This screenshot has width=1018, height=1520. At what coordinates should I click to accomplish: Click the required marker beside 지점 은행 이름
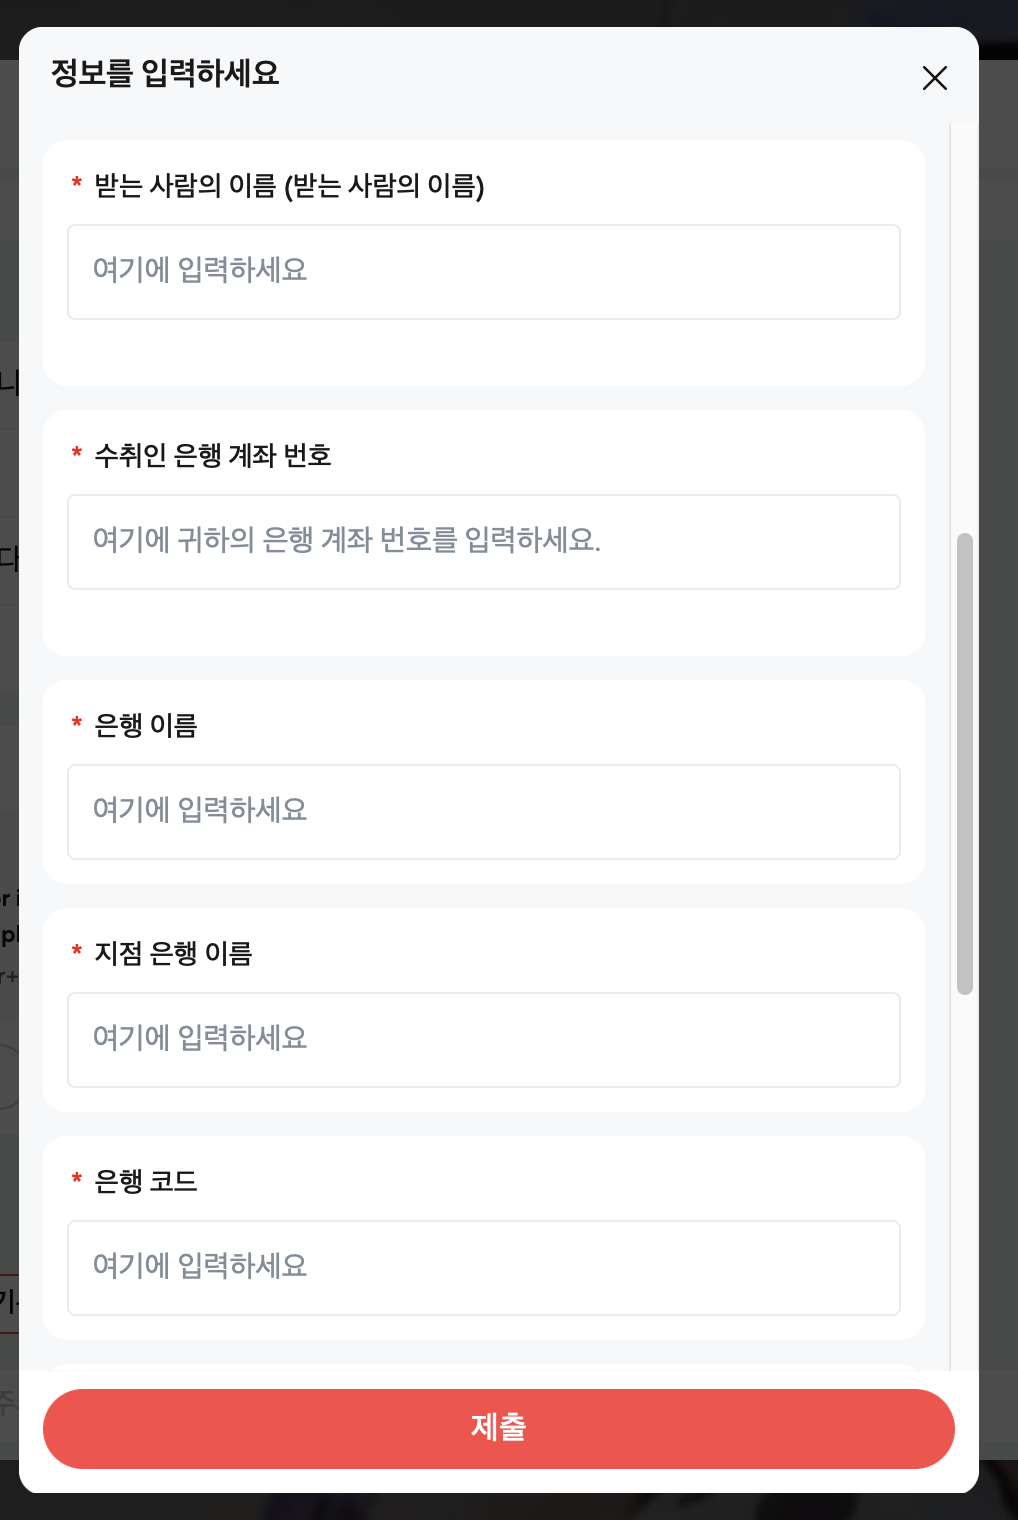[77, 951]
